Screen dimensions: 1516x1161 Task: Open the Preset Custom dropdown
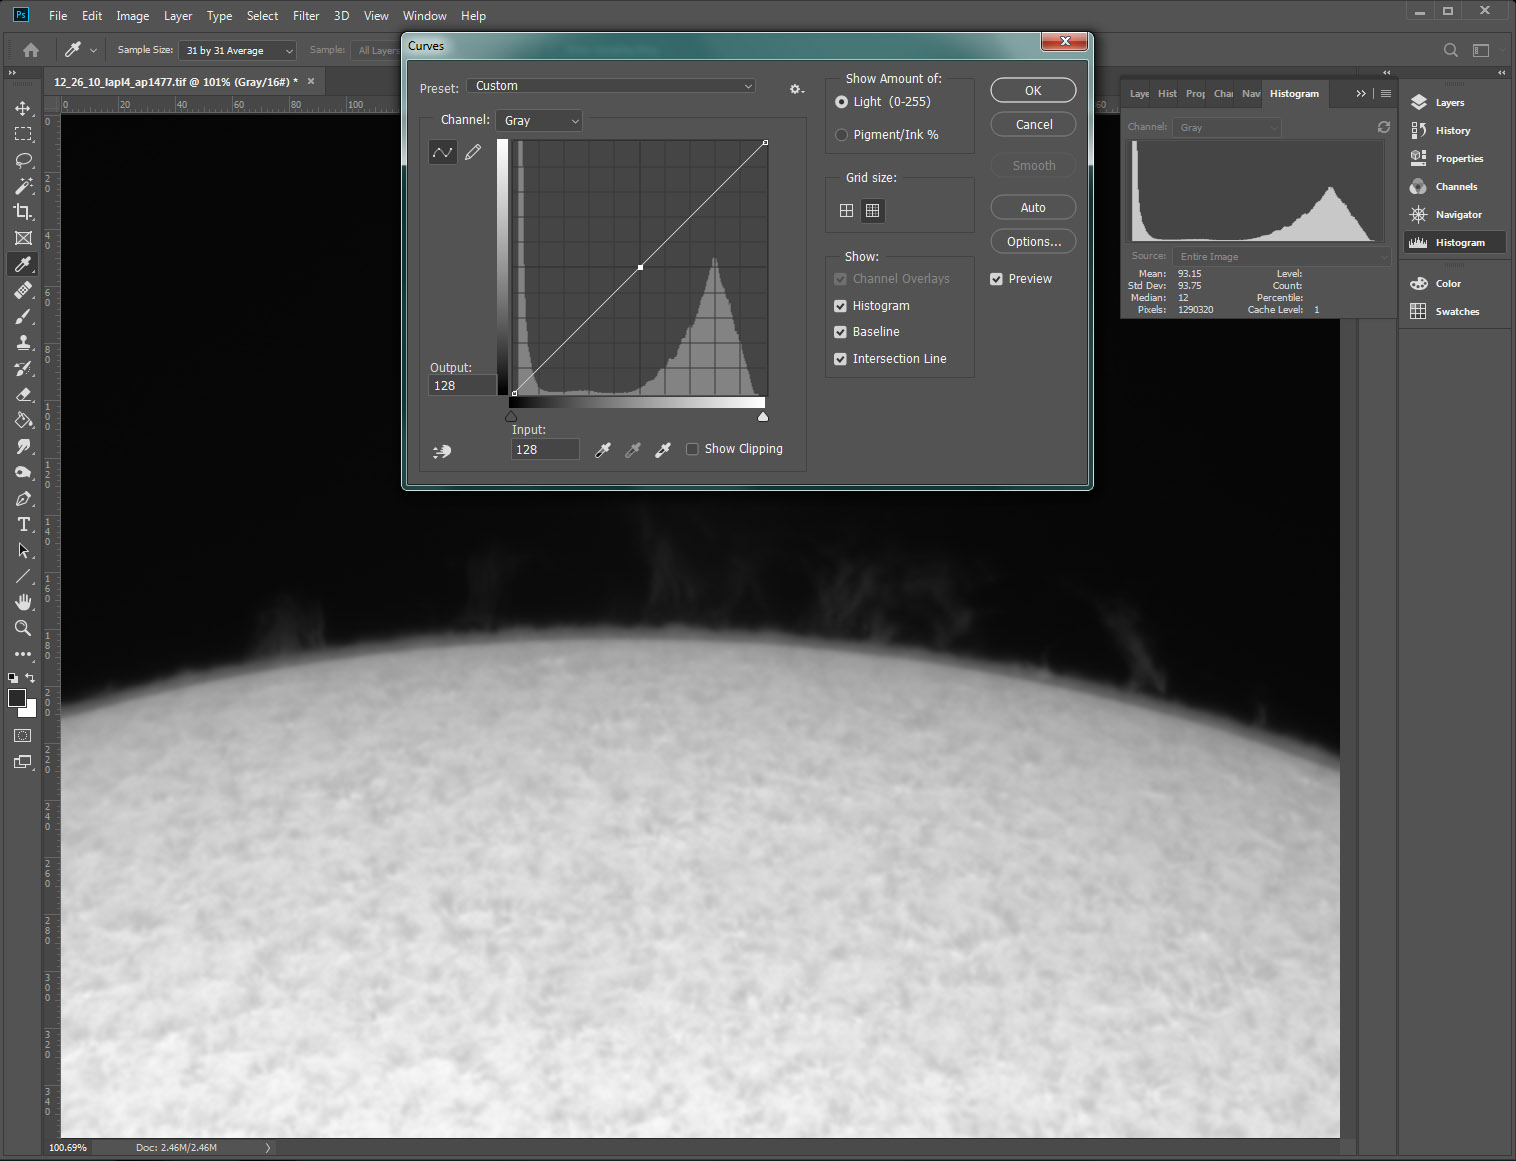(x=611, y=86)
